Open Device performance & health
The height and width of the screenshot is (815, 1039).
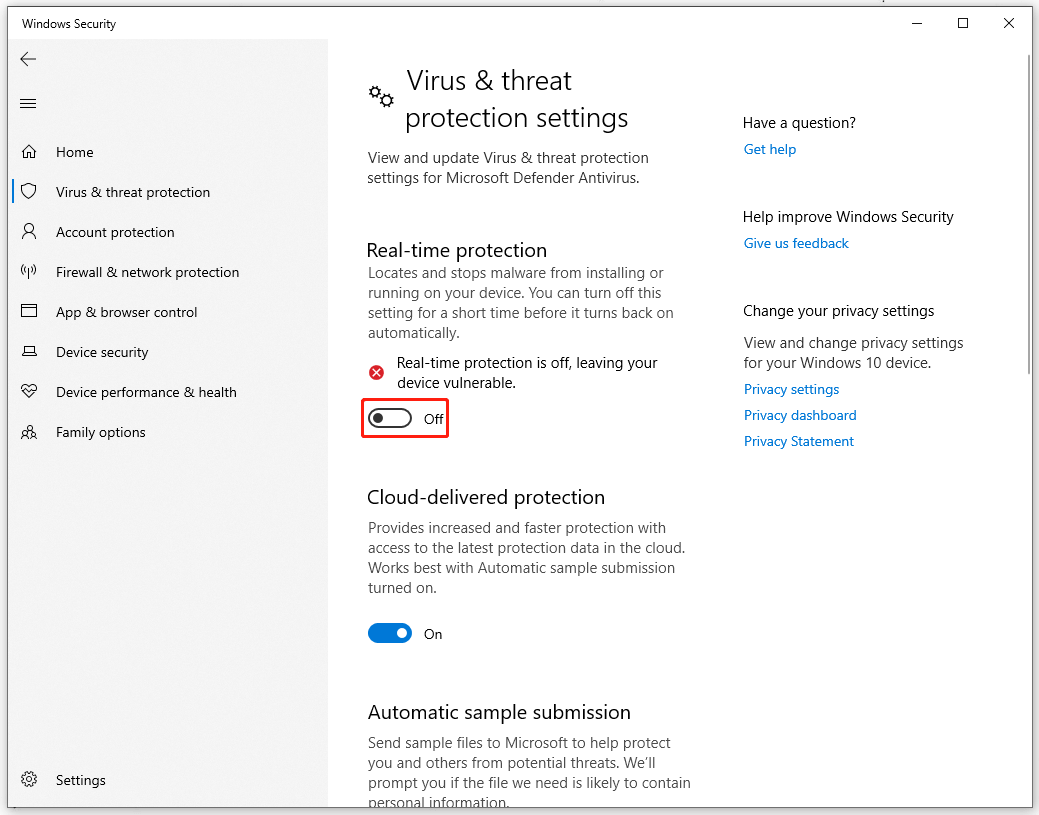[x=146, y=391]
